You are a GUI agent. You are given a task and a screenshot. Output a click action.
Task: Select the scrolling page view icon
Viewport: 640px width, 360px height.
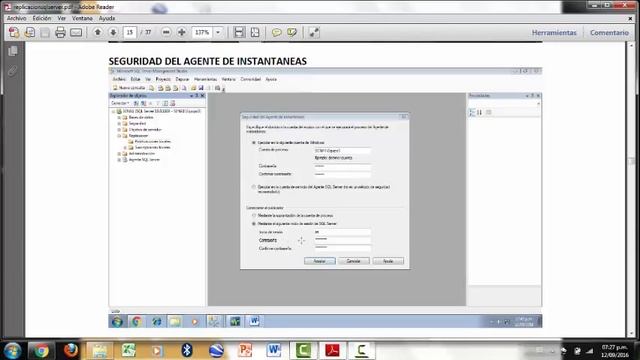(x=239, y=32)
